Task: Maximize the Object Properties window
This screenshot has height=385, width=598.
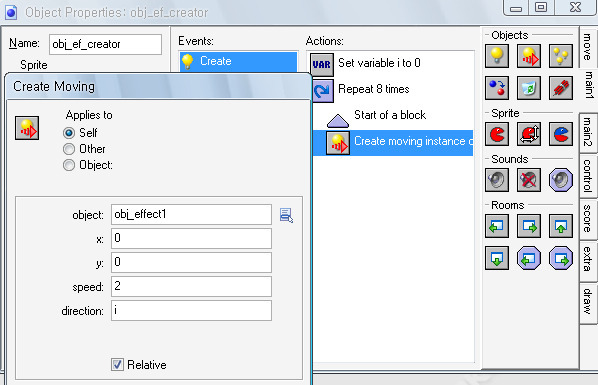Action: click(x=541, y=8)
